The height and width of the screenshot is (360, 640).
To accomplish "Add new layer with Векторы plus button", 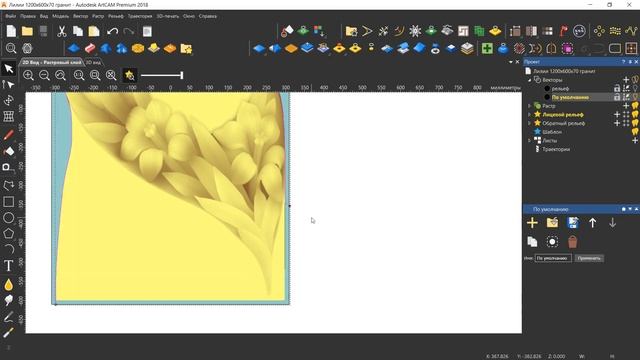I will [x=626, y=80].
